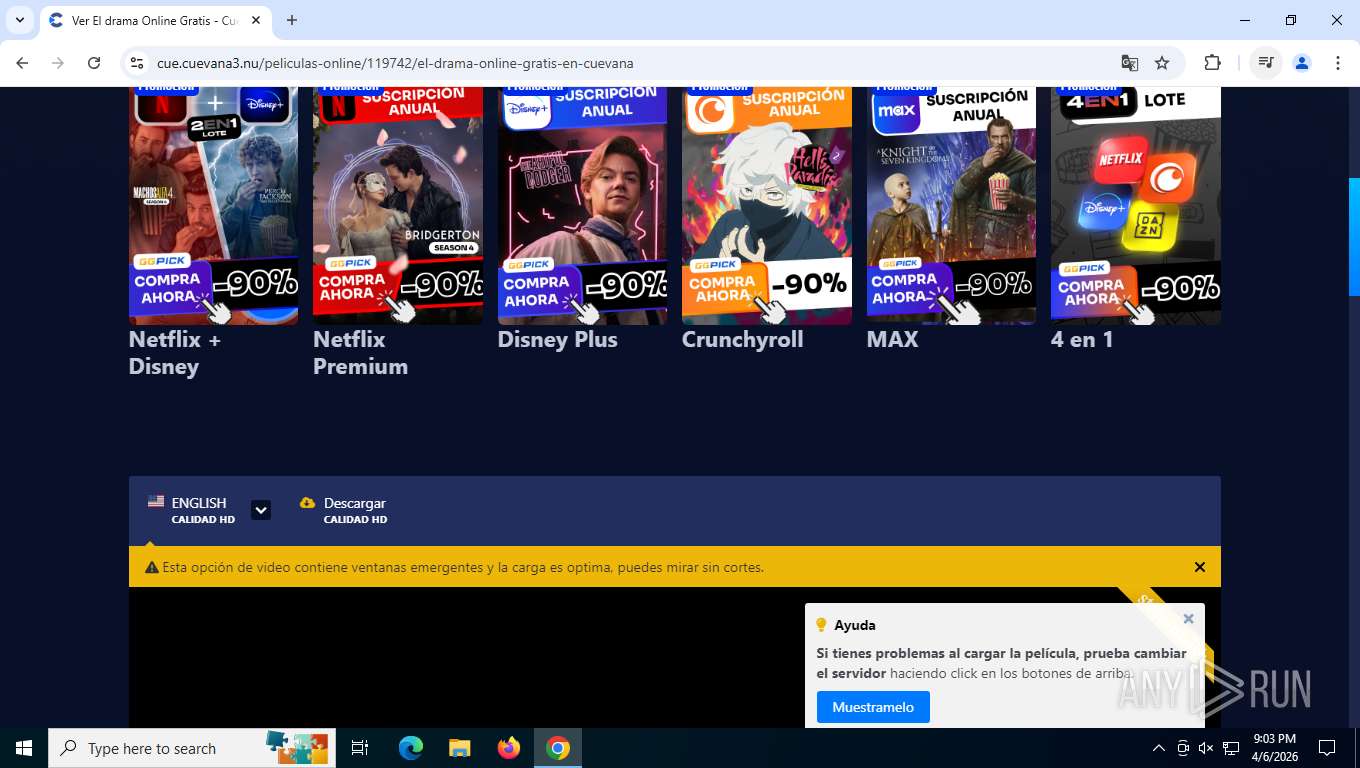Select the Descargar Calidad HD tab

click(x=343, y=510)
